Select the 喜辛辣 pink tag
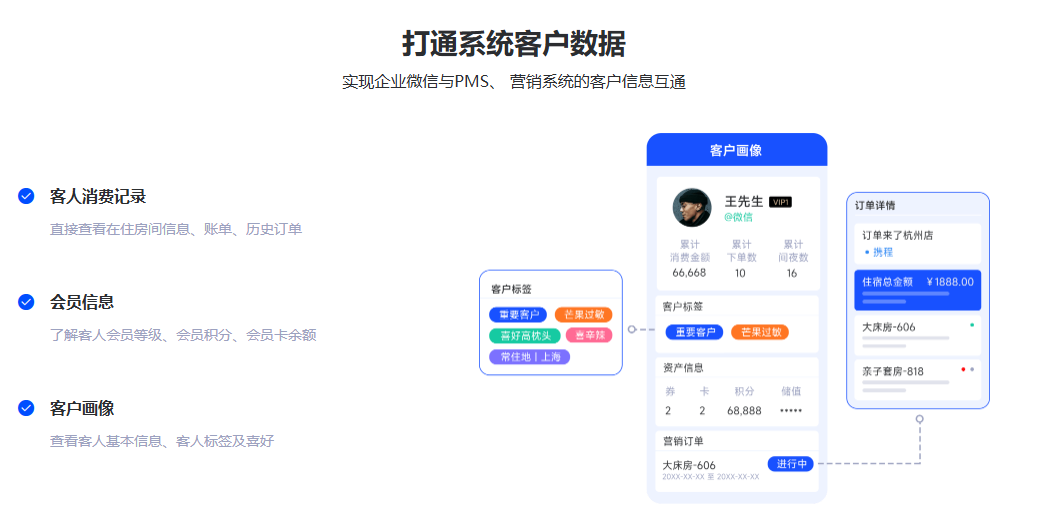1041x529 pixels. point(588,335)
